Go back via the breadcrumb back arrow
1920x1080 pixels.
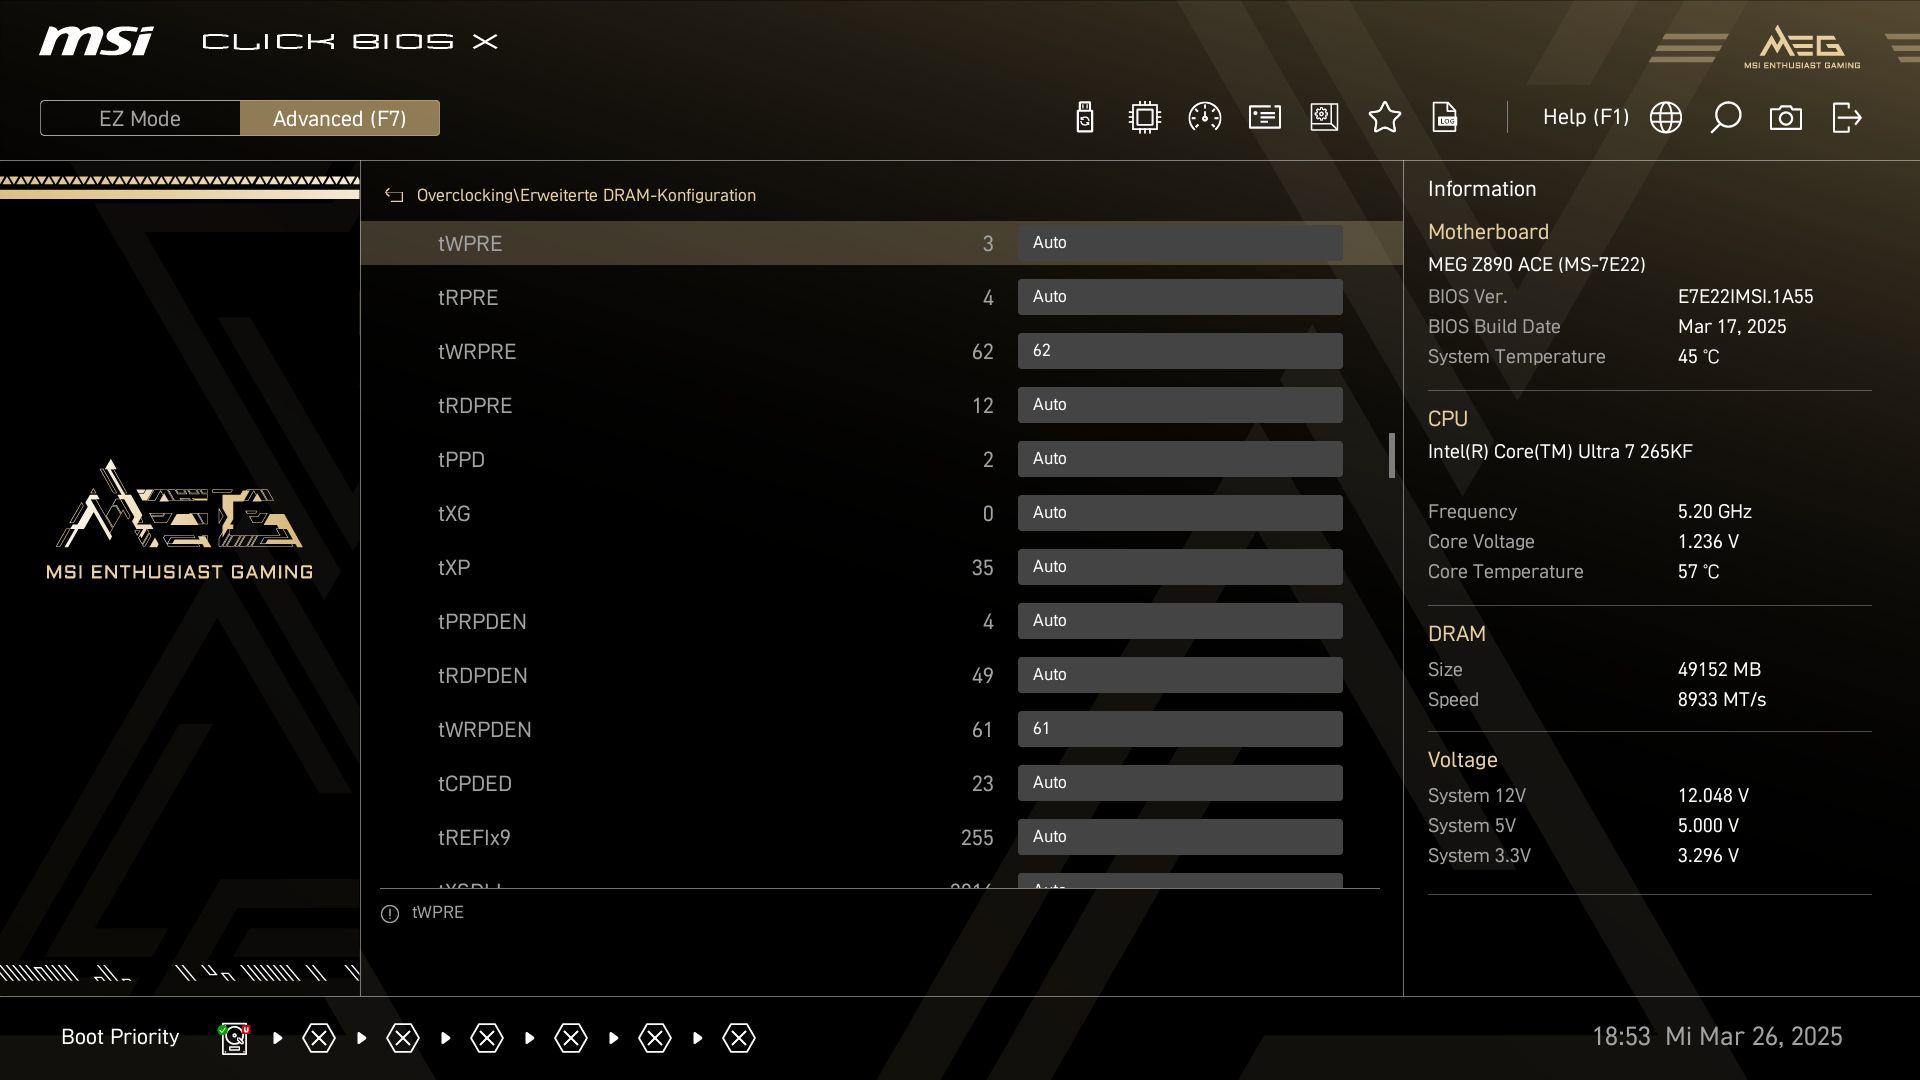tap(394, 196)
